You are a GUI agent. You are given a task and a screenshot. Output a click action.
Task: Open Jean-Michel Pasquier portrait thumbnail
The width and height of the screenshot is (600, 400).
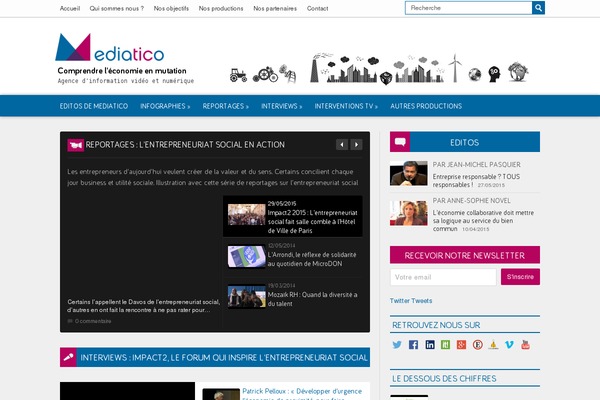(x=409, y=173)
